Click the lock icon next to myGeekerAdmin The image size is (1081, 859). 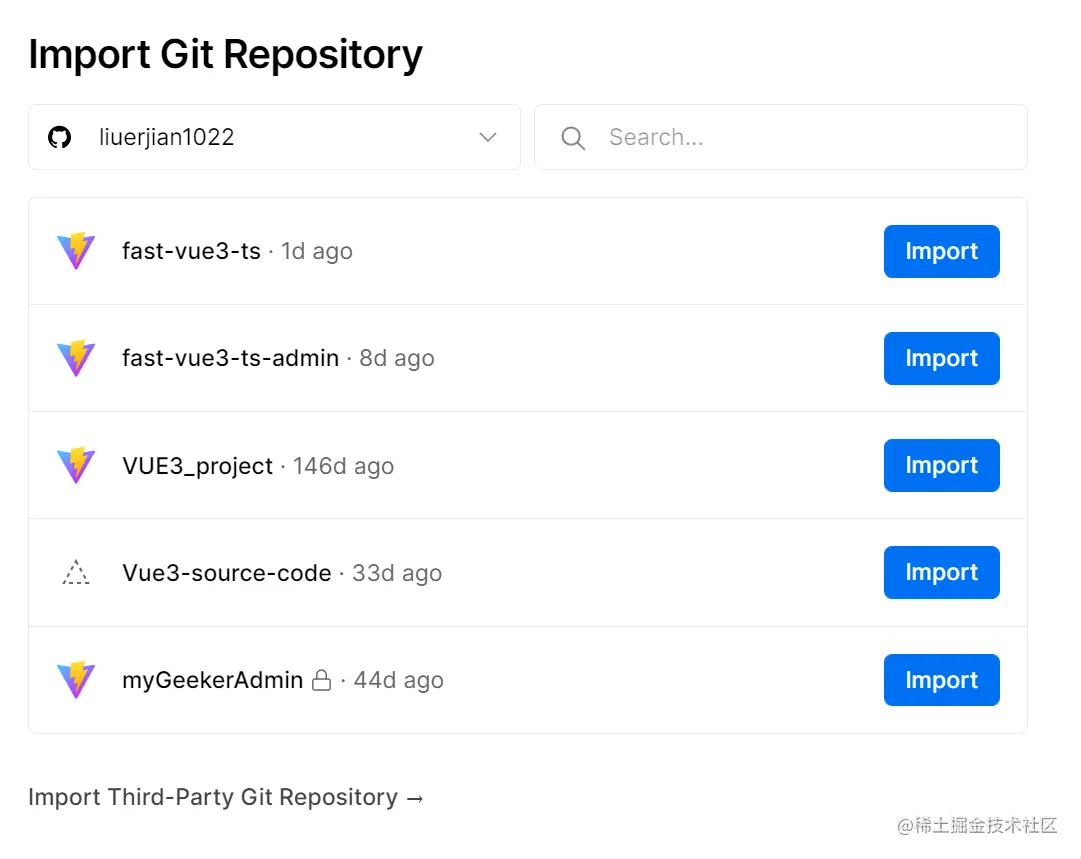(x=321, y=681)
